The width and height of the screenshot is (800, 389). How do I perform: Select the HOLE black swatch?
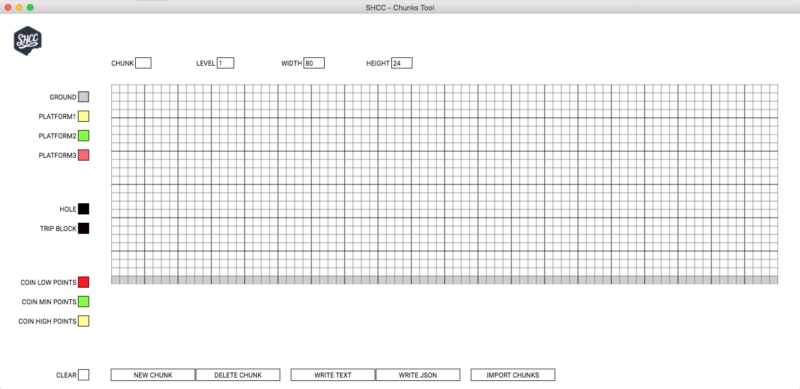click(84, 209)
